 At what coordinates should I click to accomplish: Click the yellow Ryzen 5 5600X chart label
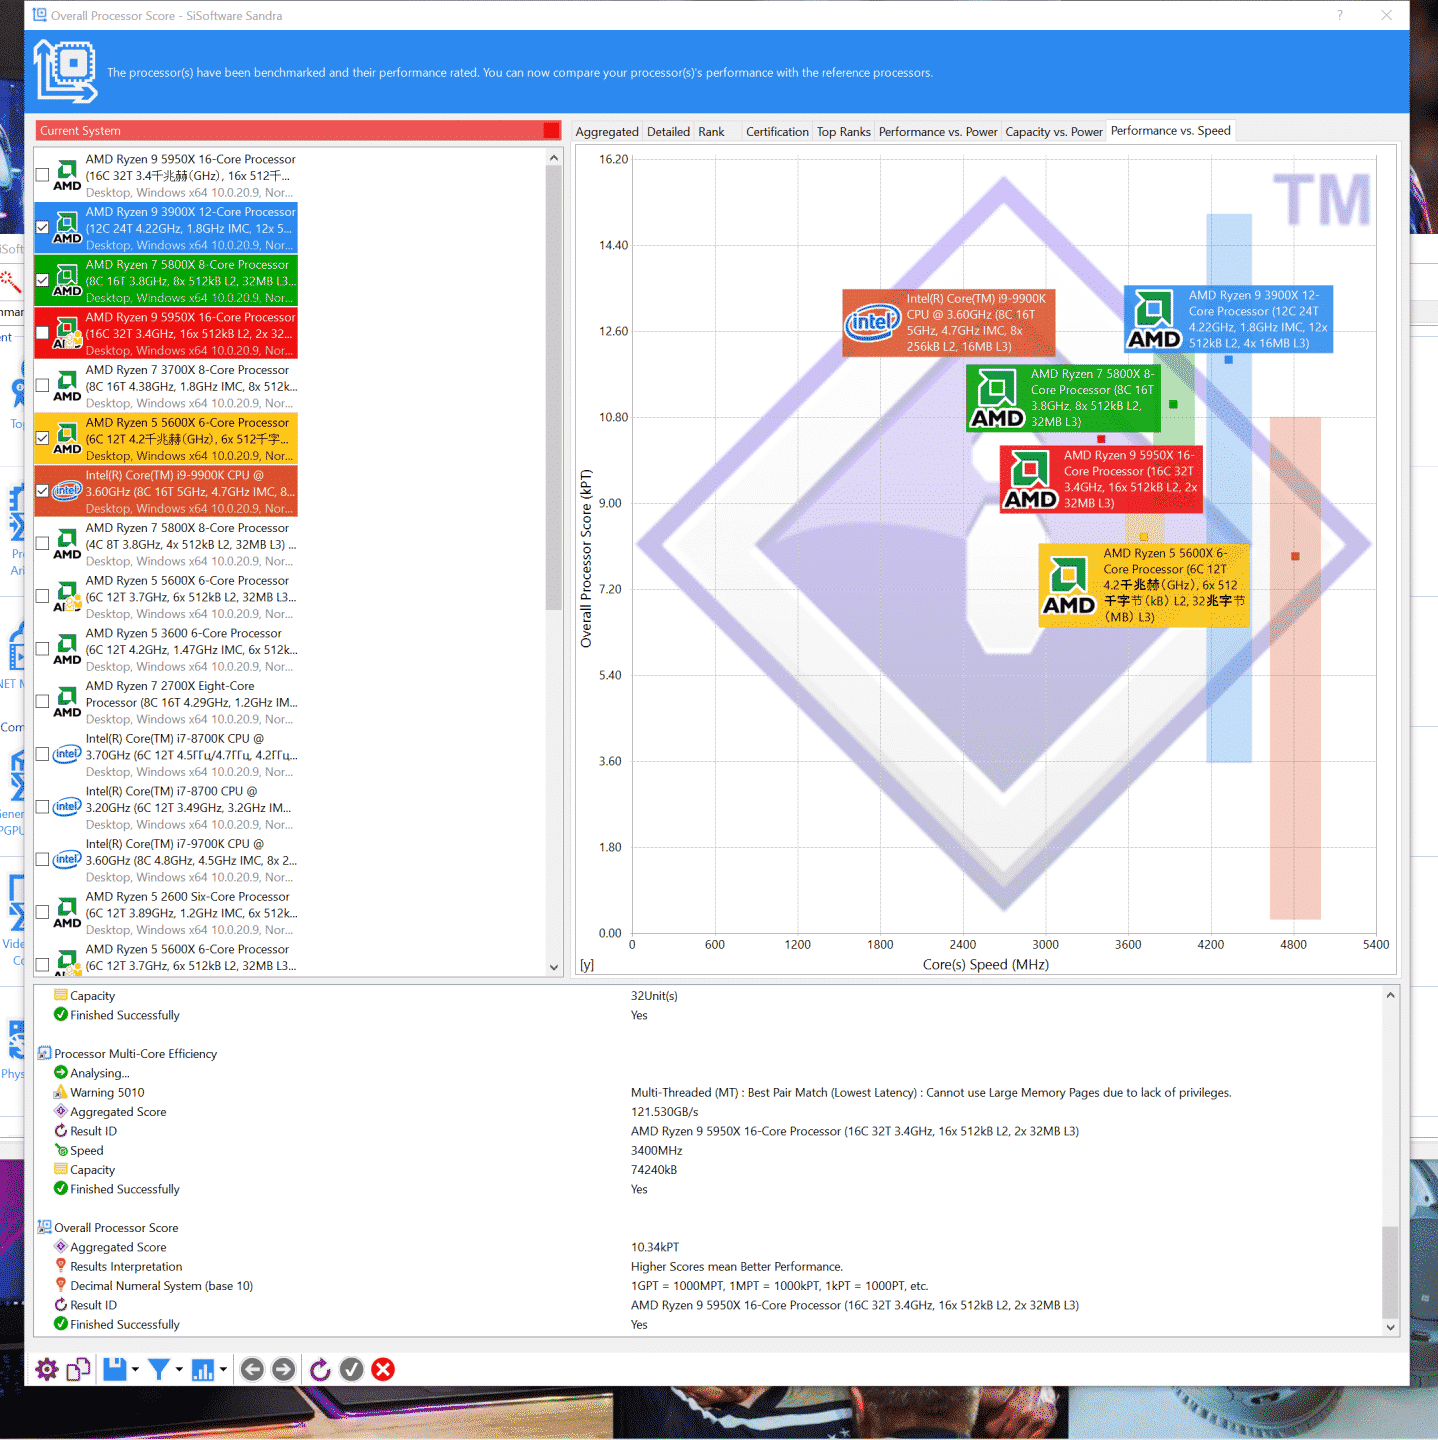click(1144, 585)
